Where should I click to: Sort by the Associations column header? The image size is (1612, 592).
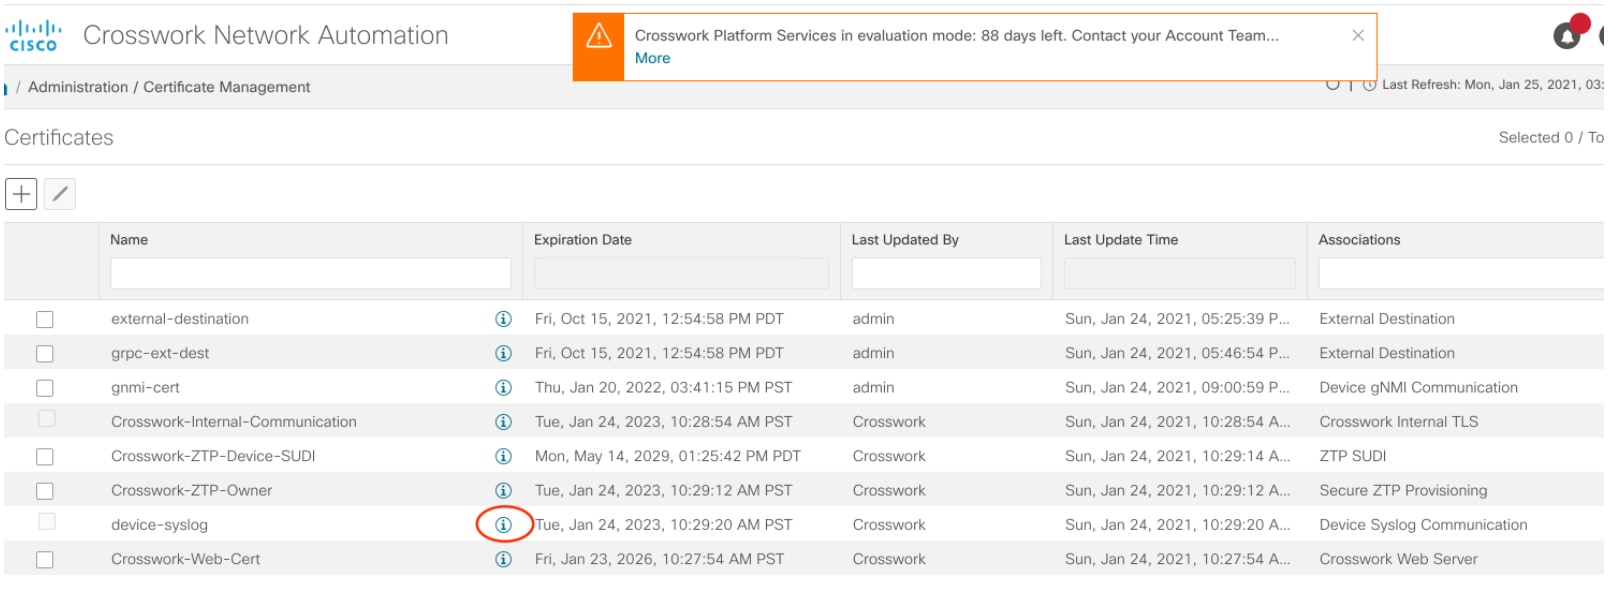(1359, 240)
